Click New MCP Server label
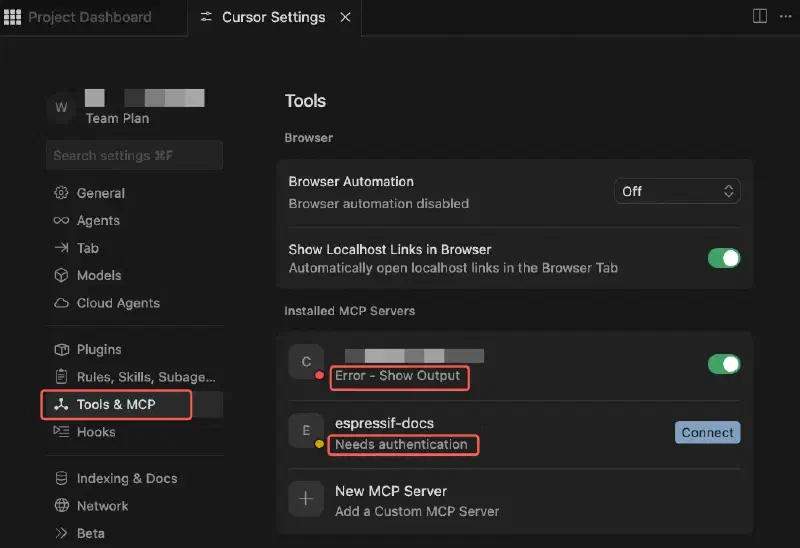Viewport: 800px width, 548px height. [391, 491]
